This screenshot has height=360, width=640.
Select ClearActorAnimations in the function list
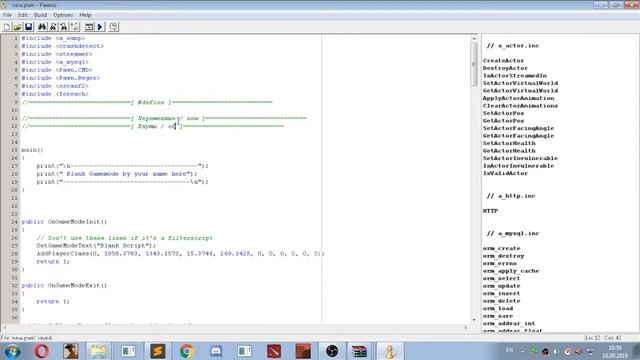[520, 106]
